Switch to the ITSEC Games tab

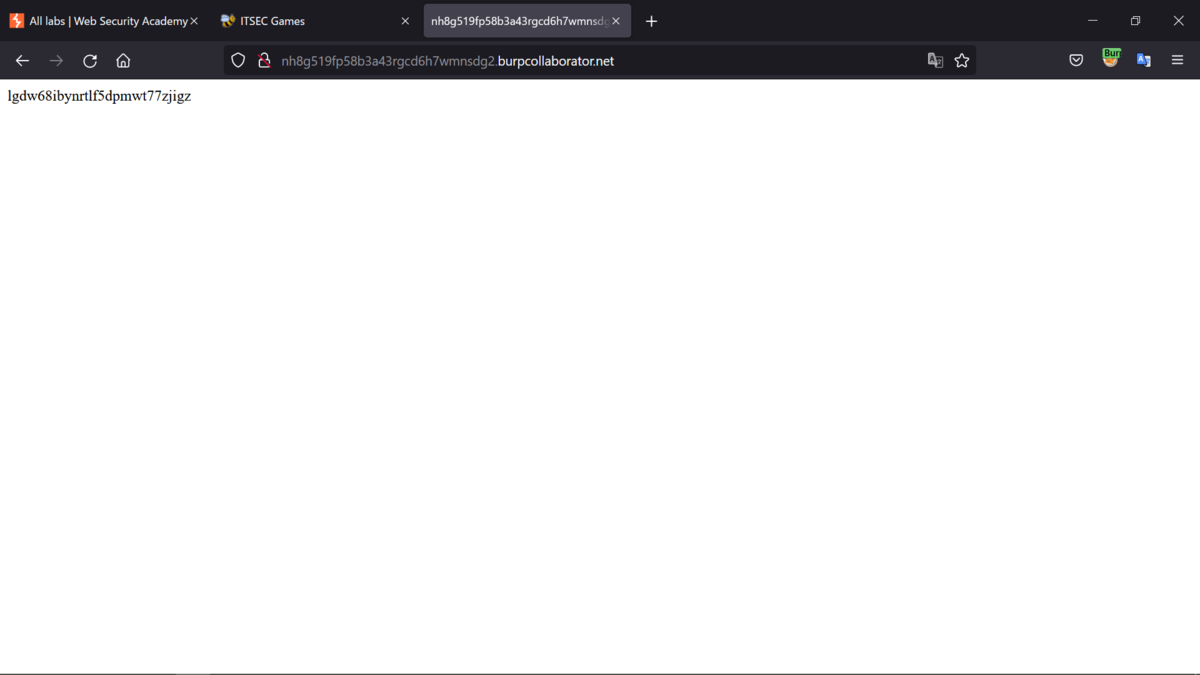pyautogui.click(x=315, y=21)
